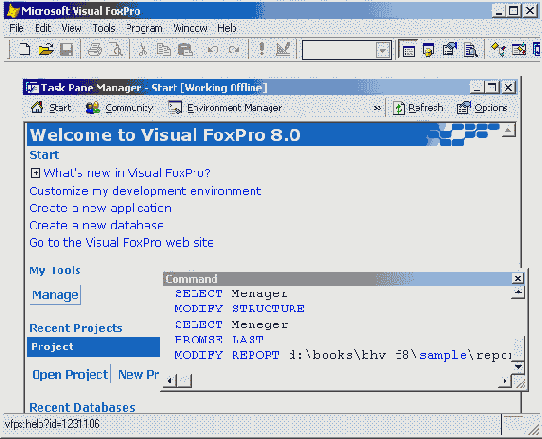Image resolution: width=542 pixels, height=439 pixels.
Task: Click the Print toolbar icon
Action: (x=94, y=49)
